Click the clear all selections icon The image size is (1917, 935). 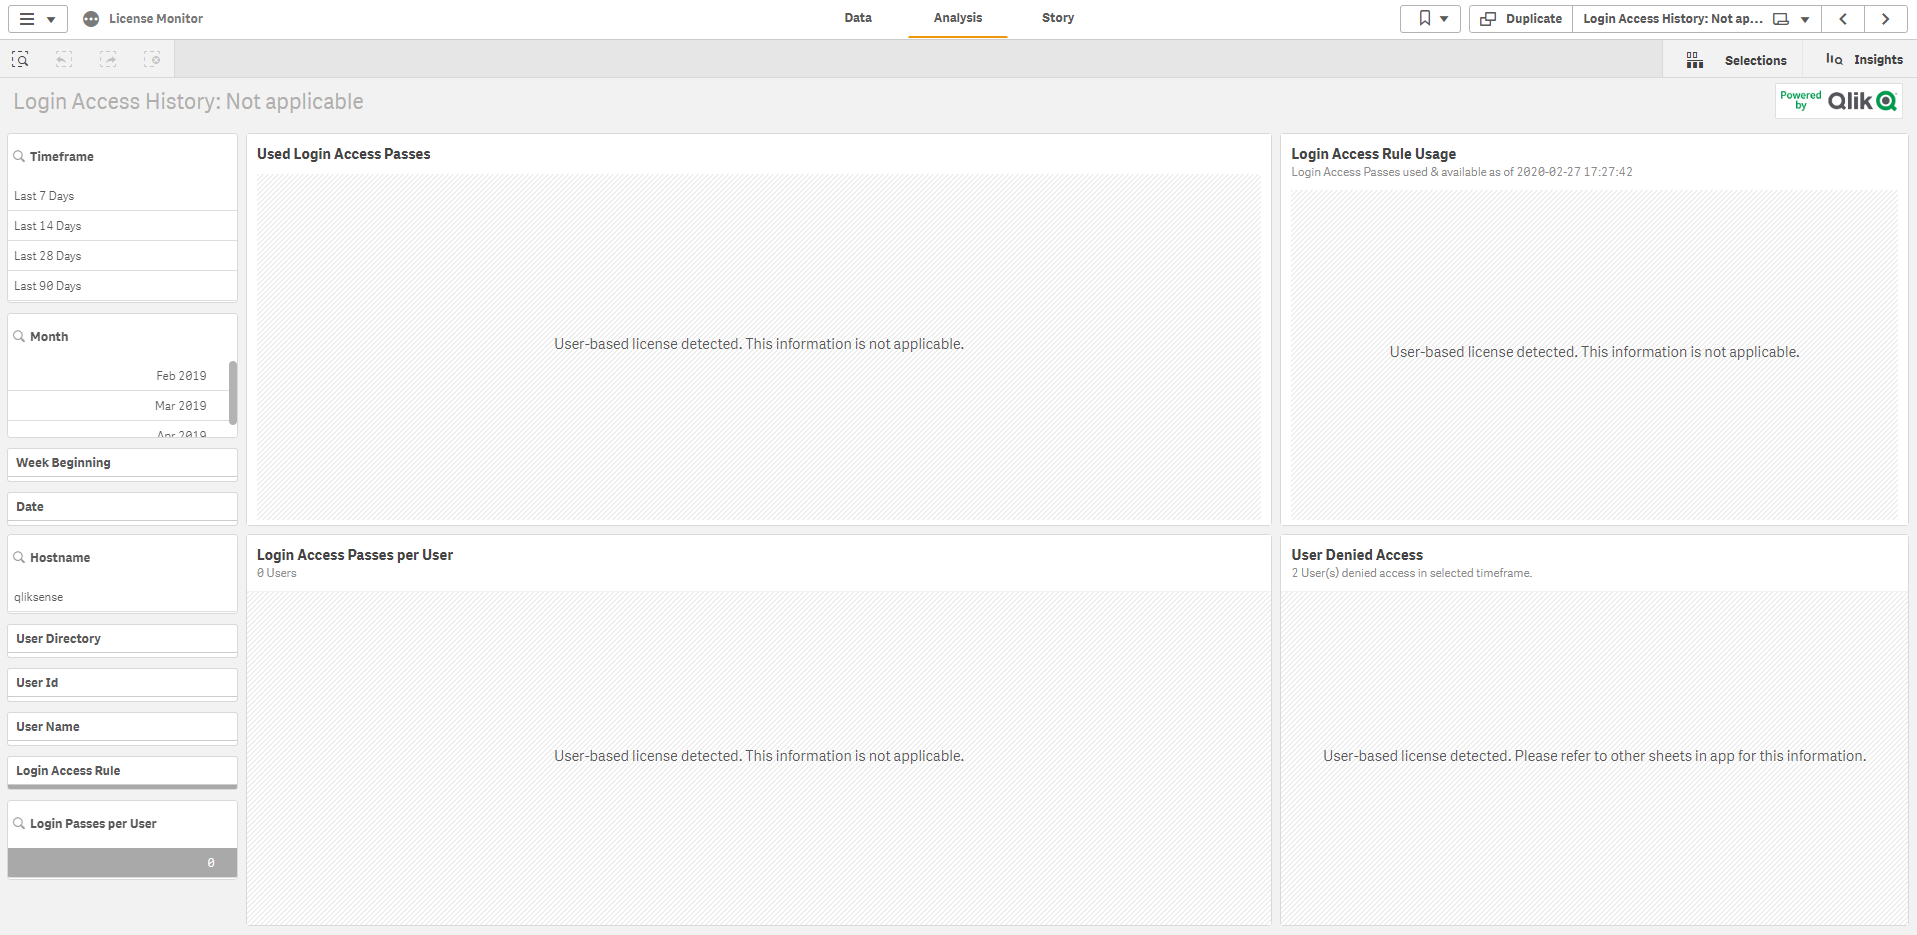(152, 60)
